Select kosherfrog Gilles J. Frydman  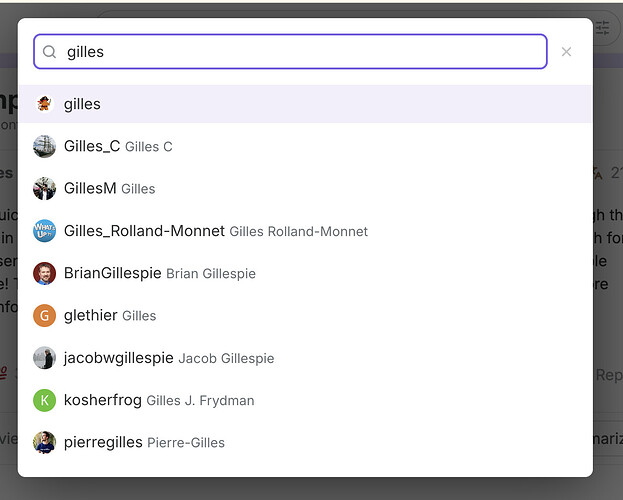coord(305,400)
